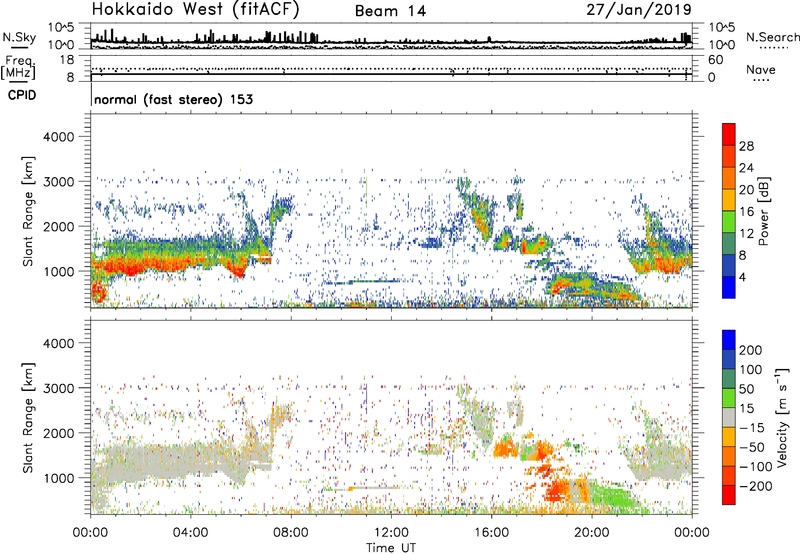Click the '-200' velocity color bar value
The image size is (800, 554).
coord(756,486)
